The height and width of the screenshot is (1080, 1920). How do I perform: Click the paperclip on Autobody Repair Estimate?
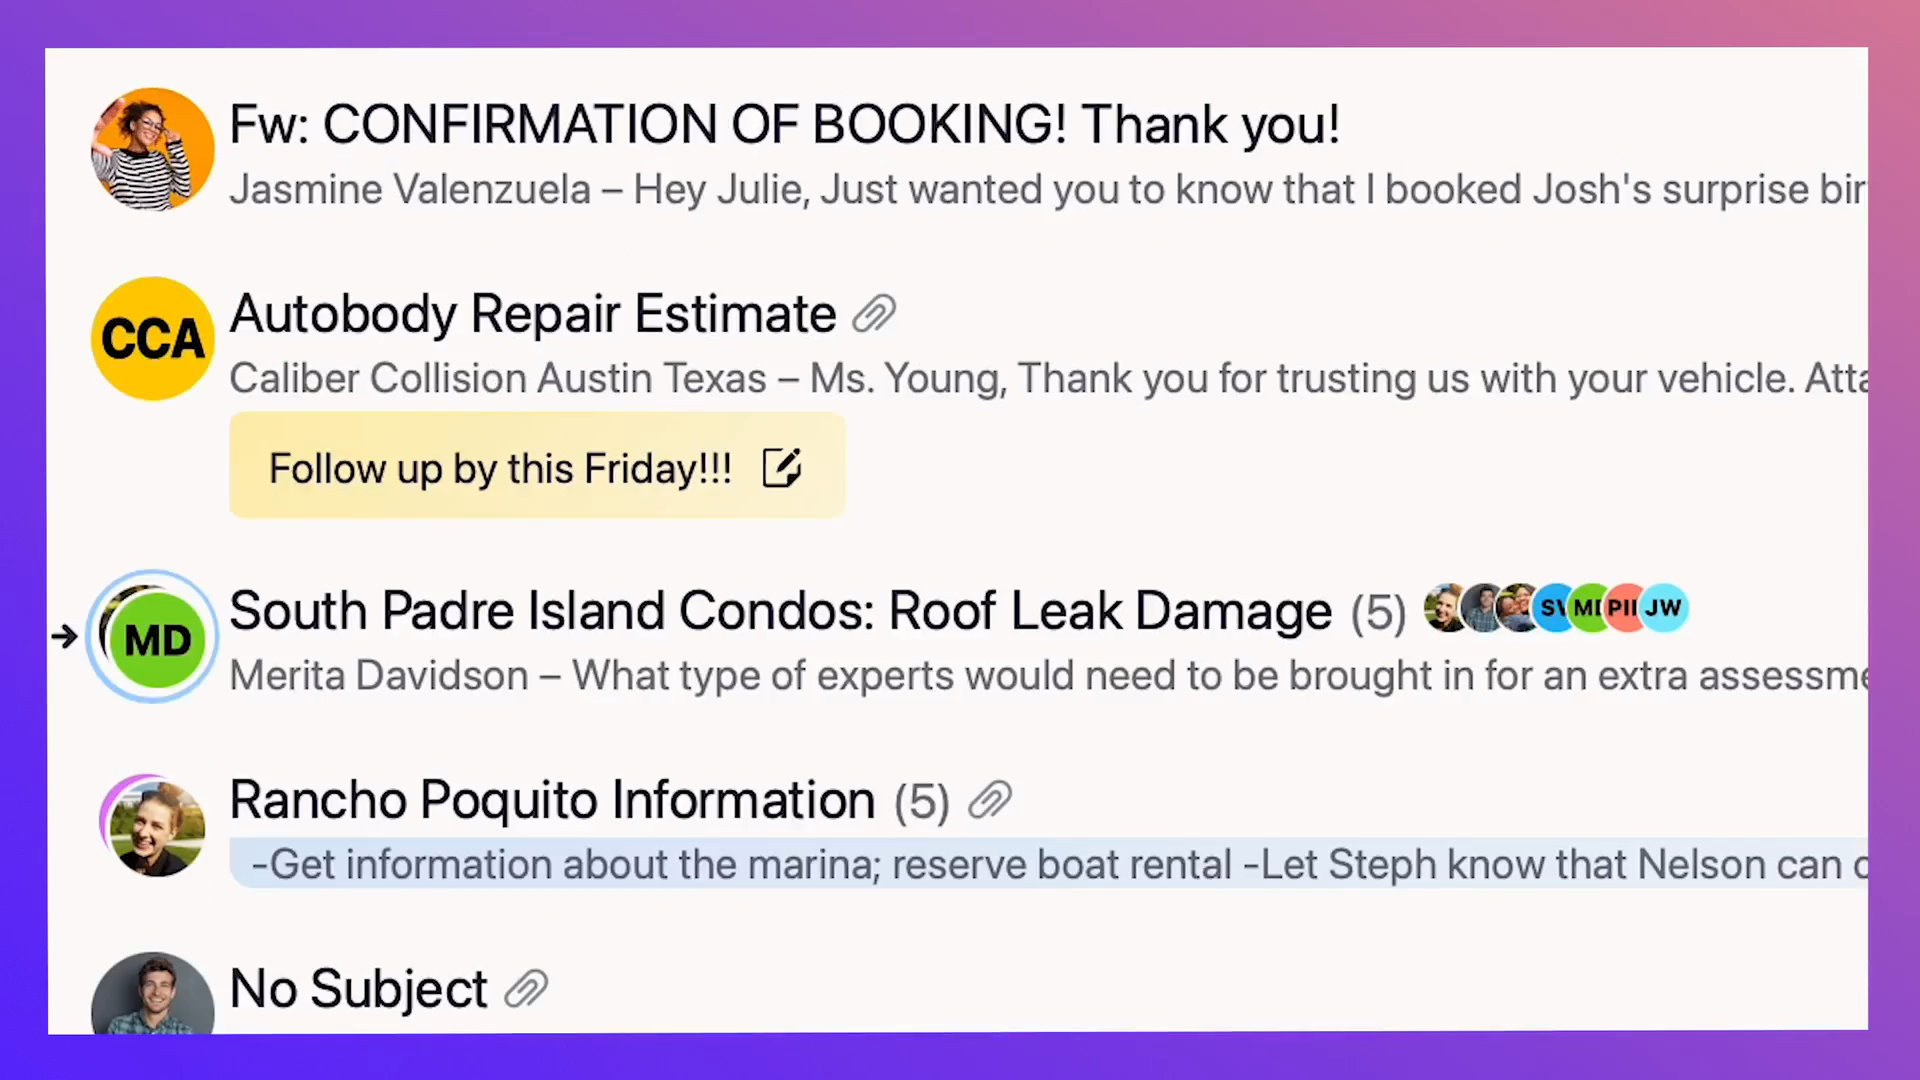874,314
